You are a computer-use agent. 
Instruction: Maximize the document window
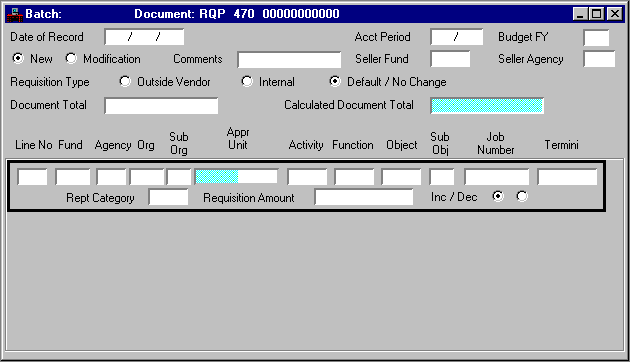pyautogui.click(x=597, y=14)
